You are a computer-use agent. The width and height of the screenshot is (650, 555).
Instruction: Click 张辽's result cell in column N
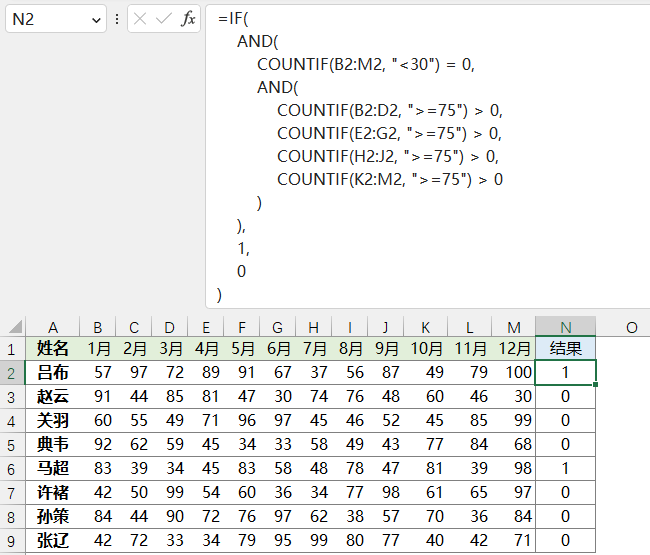pos(565,541)
